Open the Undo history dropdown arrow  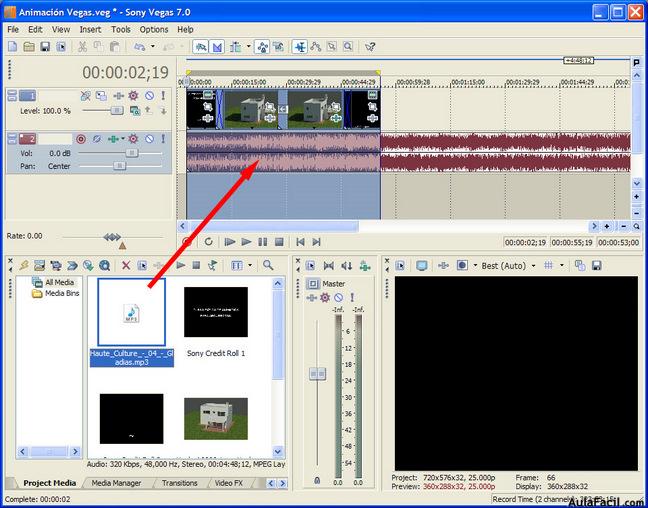point(152,47)
